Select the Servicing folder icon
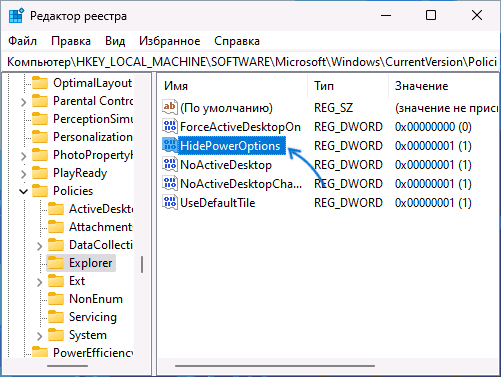The width and height of the screenshot is (501, 377). point(56,317)
